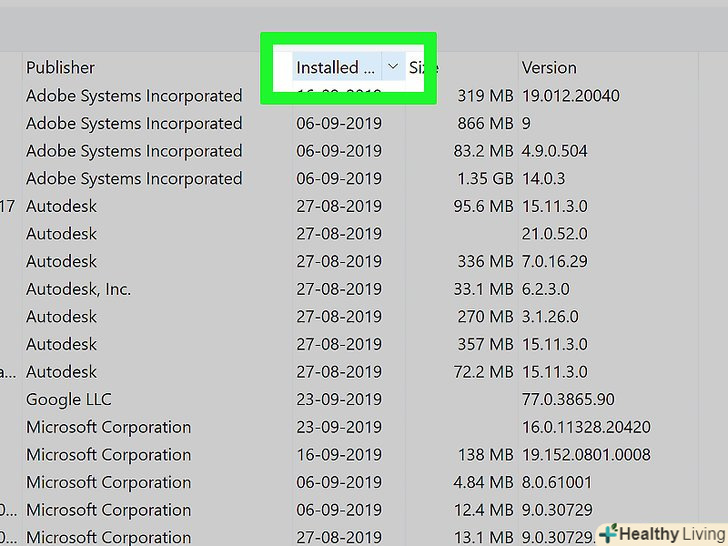This screenshot has height=546, width=728.
Task: Select Adobe entry with version 19.012.20040
Action: pos(134,96)
